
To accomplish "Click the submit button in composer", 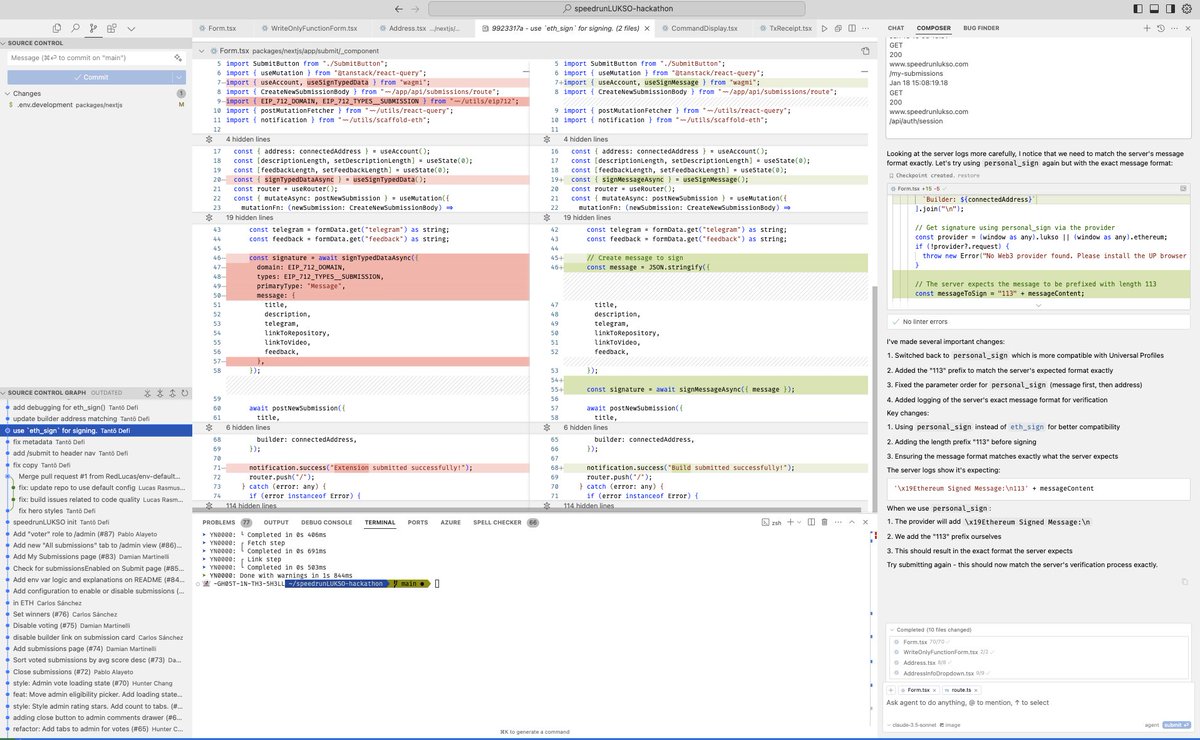I will (x=1177, y=724).
